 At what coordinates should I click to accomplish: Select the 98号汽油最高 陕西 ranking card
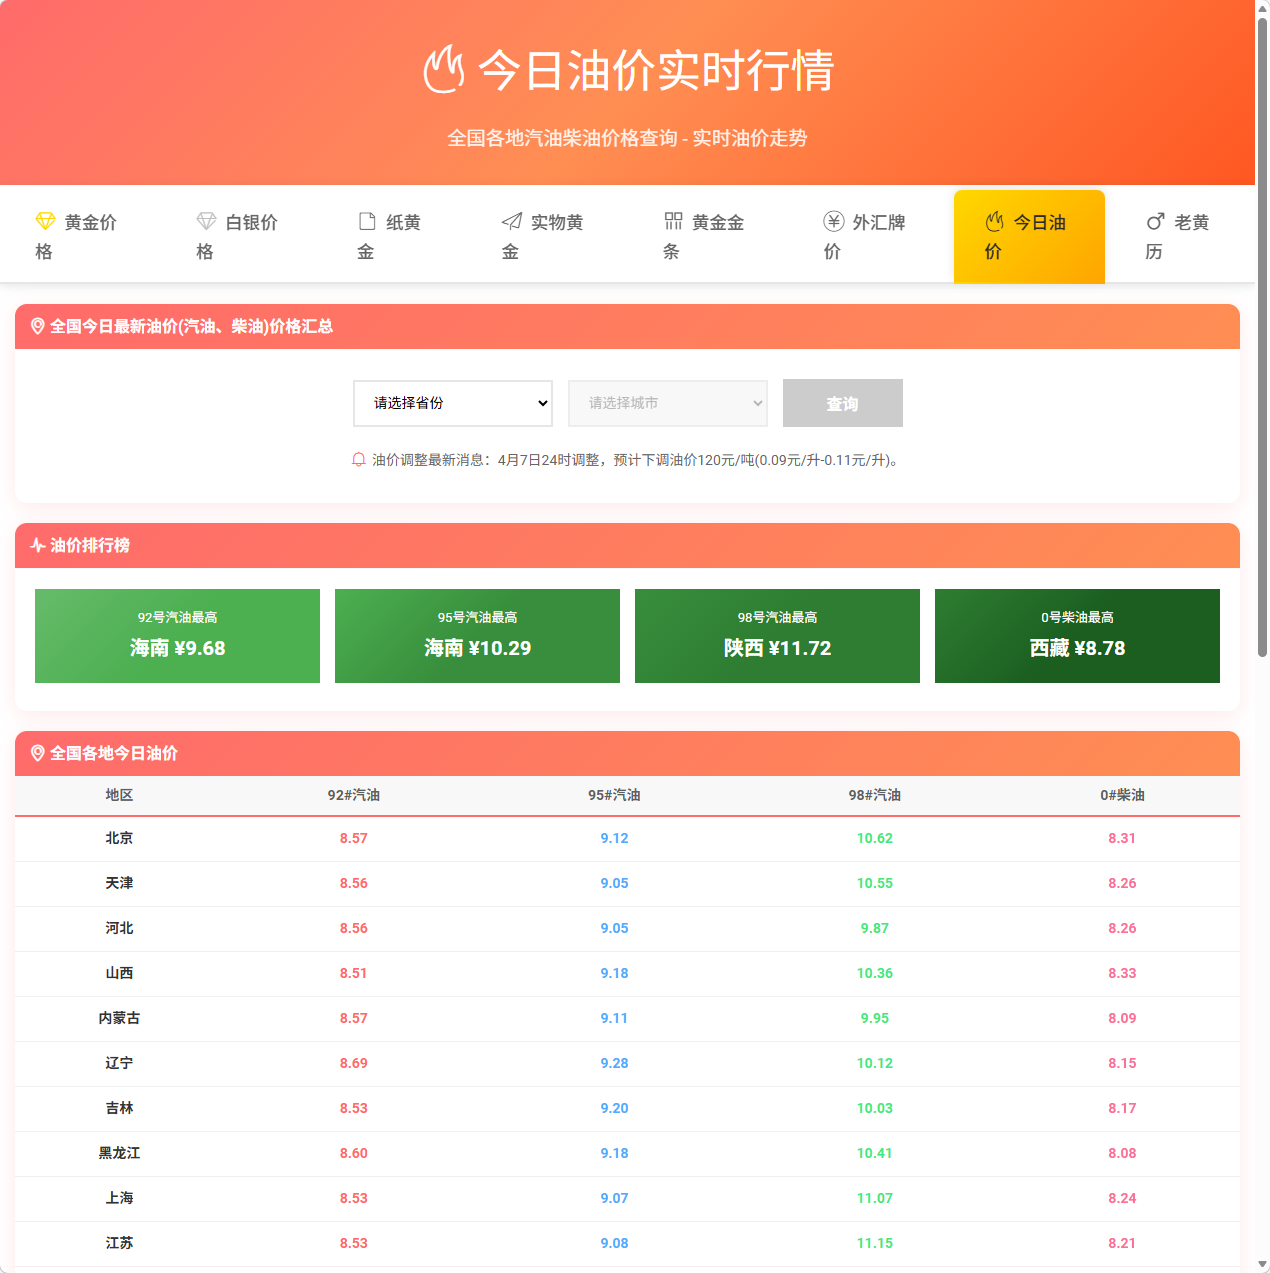coord(777,636)
